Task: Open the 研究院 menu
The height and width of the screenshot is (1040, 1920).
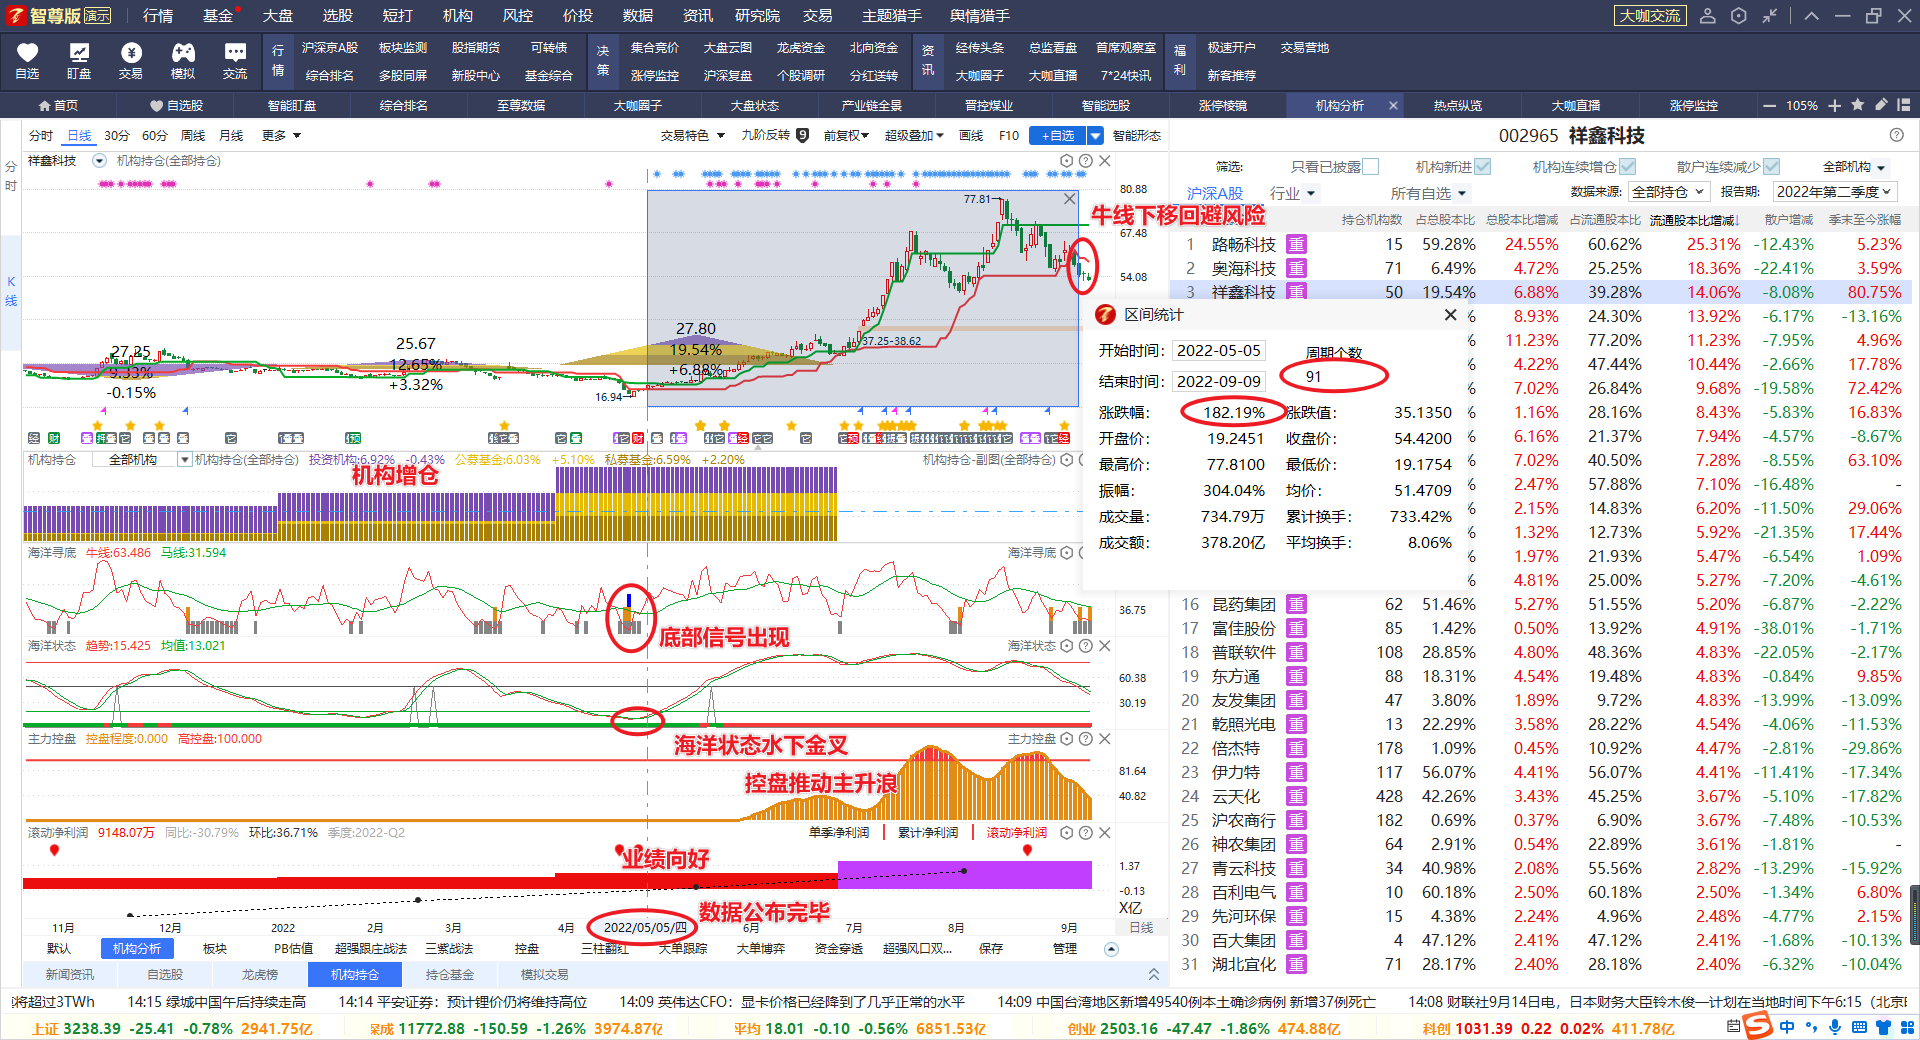Action: click(757, 16)
